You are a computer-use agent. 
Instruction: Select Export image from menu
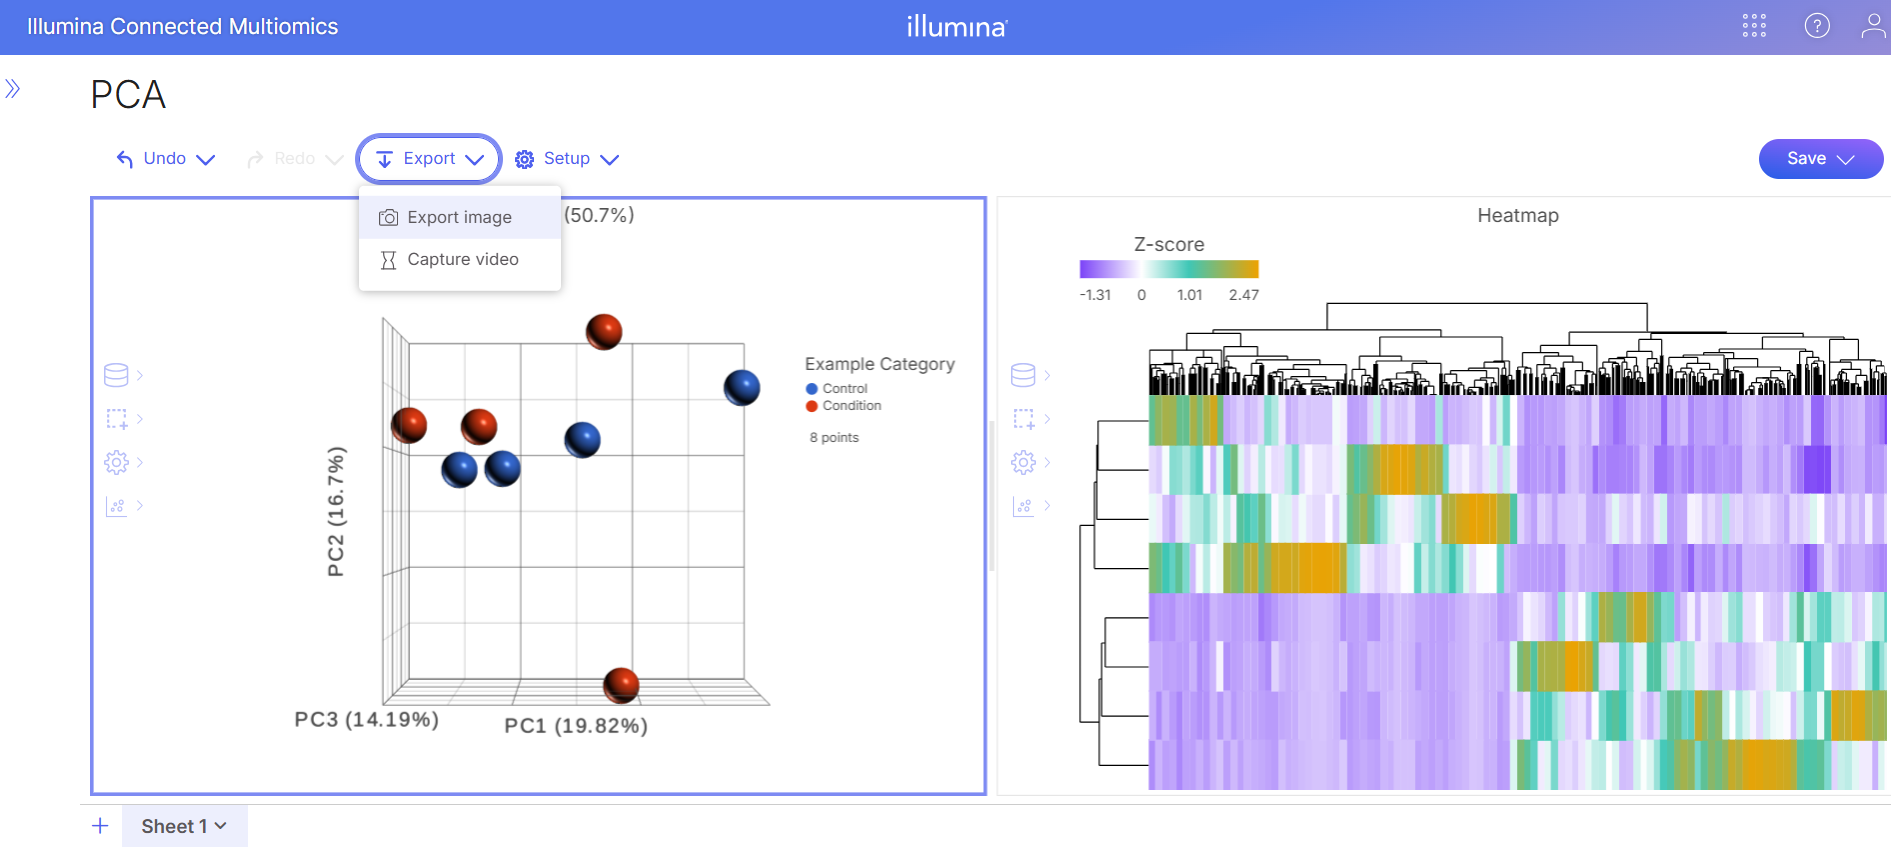point(459,218)
